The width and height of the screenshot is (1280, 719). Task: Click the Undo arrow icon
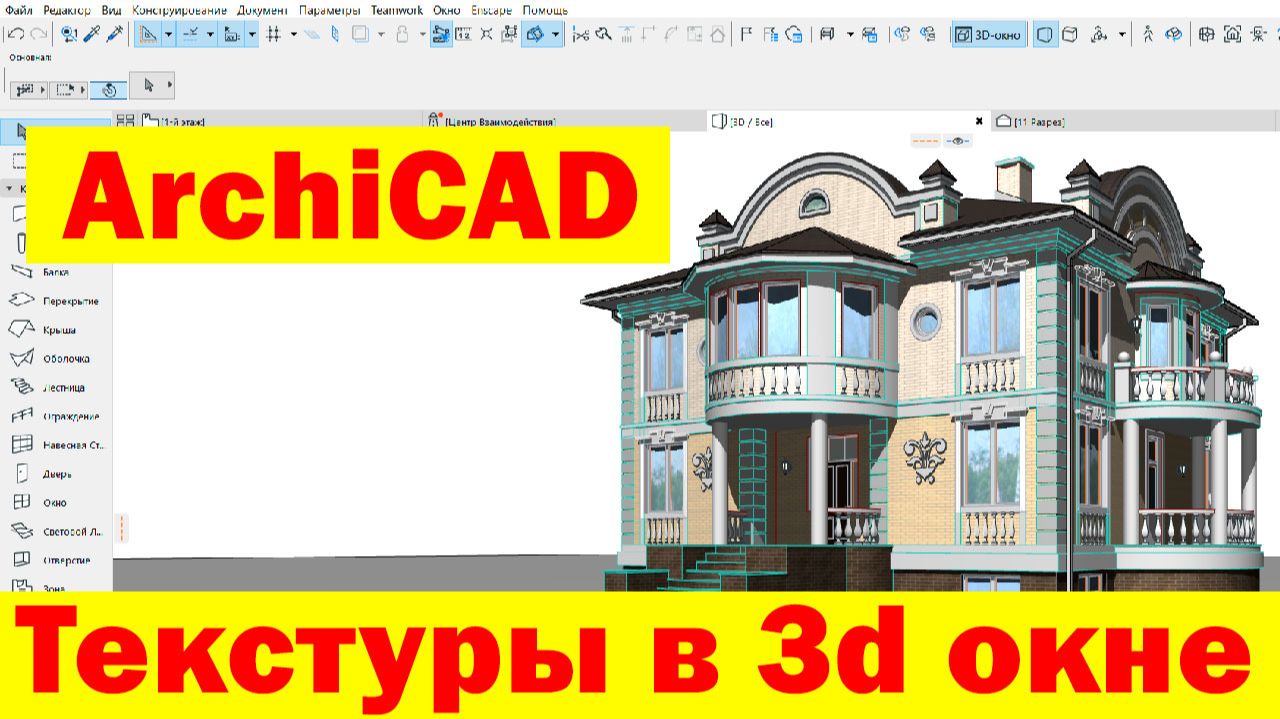coord(16,34)
